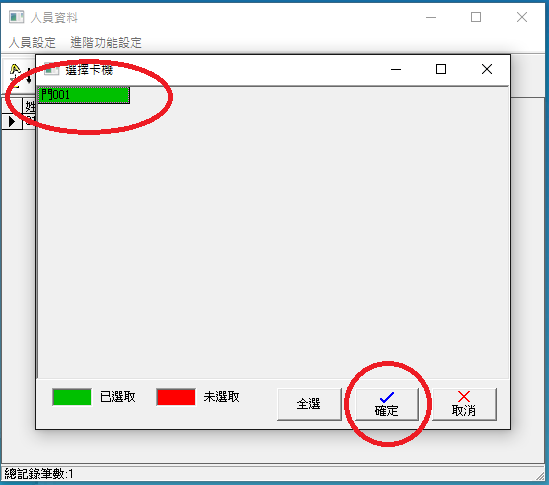Click the green 已選取 legend swatch
The height and width of the screenshot is (485, 549).
(x=72, y=397)
